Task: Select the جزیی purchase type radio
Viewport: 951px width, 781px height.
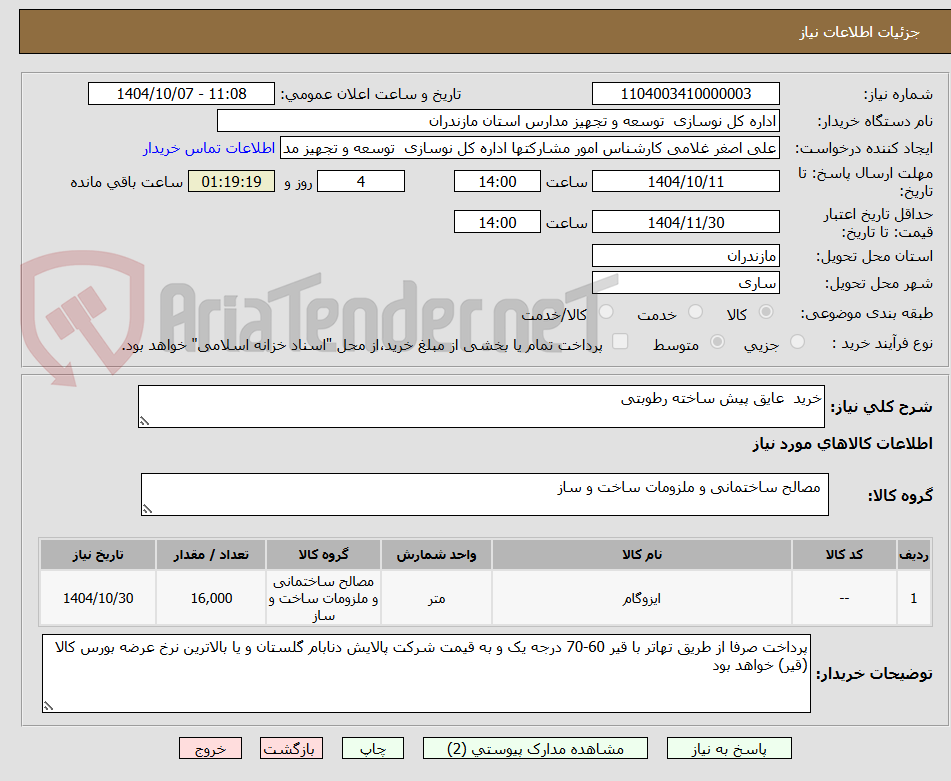Action: pos(798,342)
